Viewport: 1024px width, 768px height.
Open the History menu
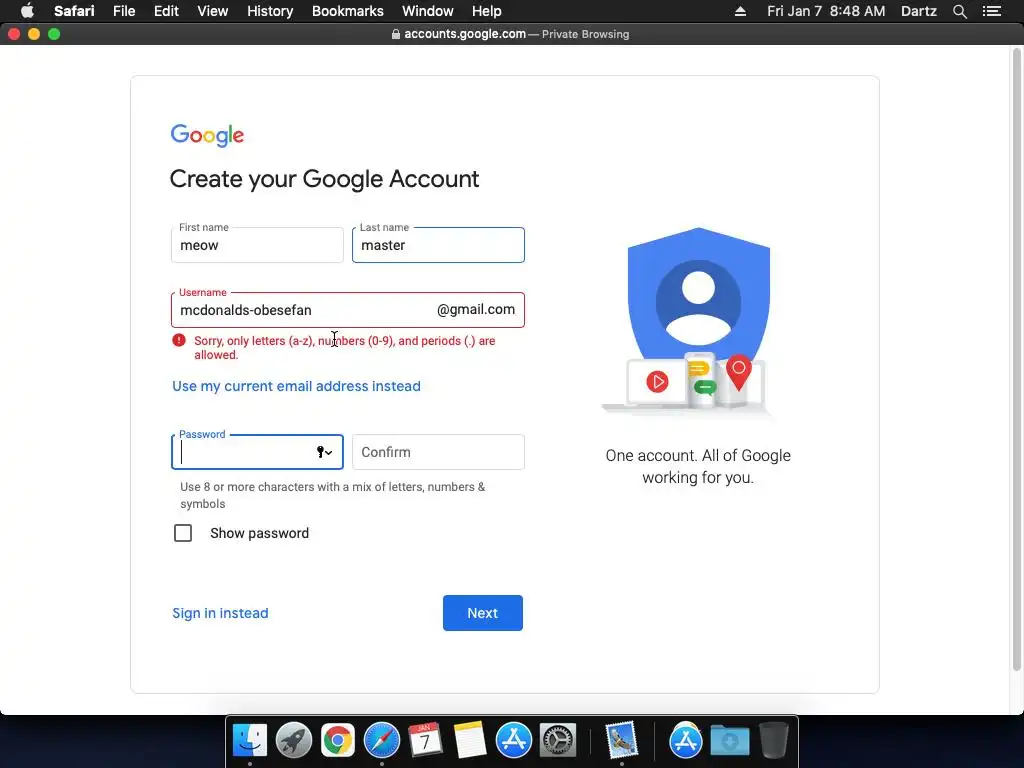[x=270, y=11]
